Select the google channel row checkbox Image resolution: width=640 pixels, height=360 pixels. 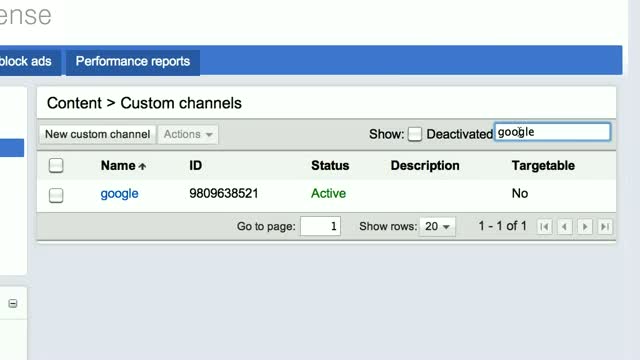pos(56,195)
